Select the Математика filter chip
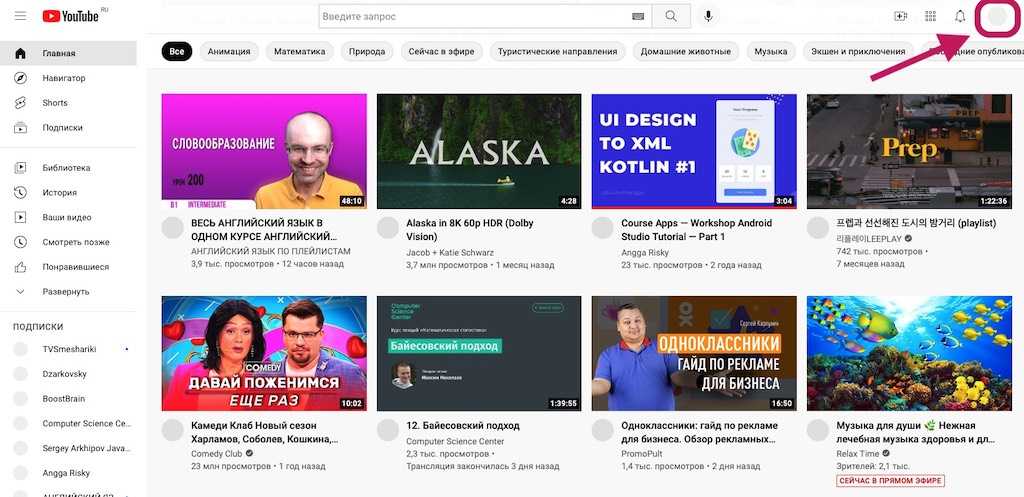 tap(299, 52)
